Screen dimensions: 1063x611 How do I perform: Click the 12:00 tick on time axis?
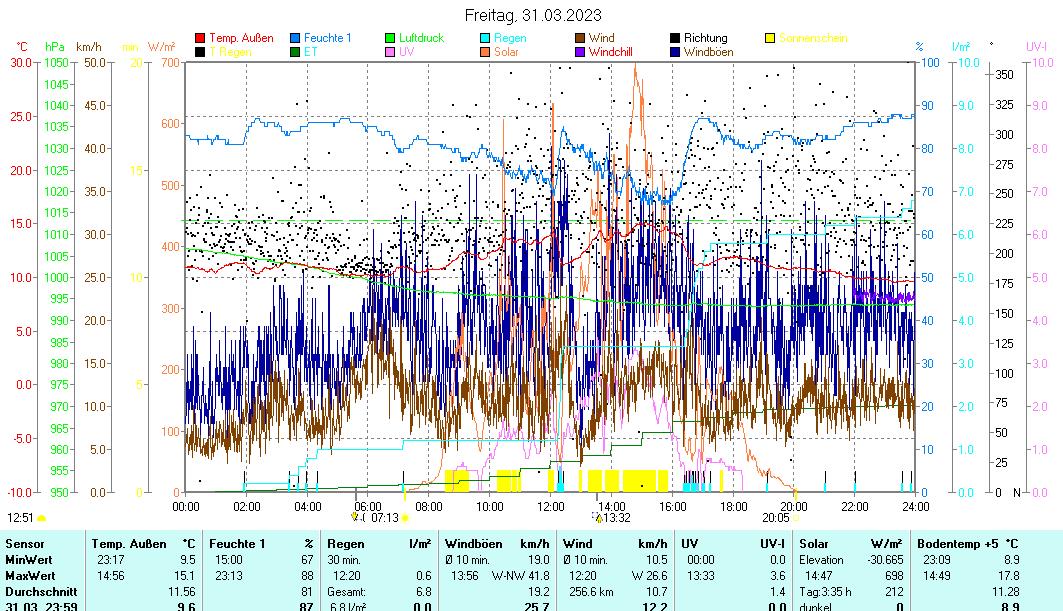point(550,506)
